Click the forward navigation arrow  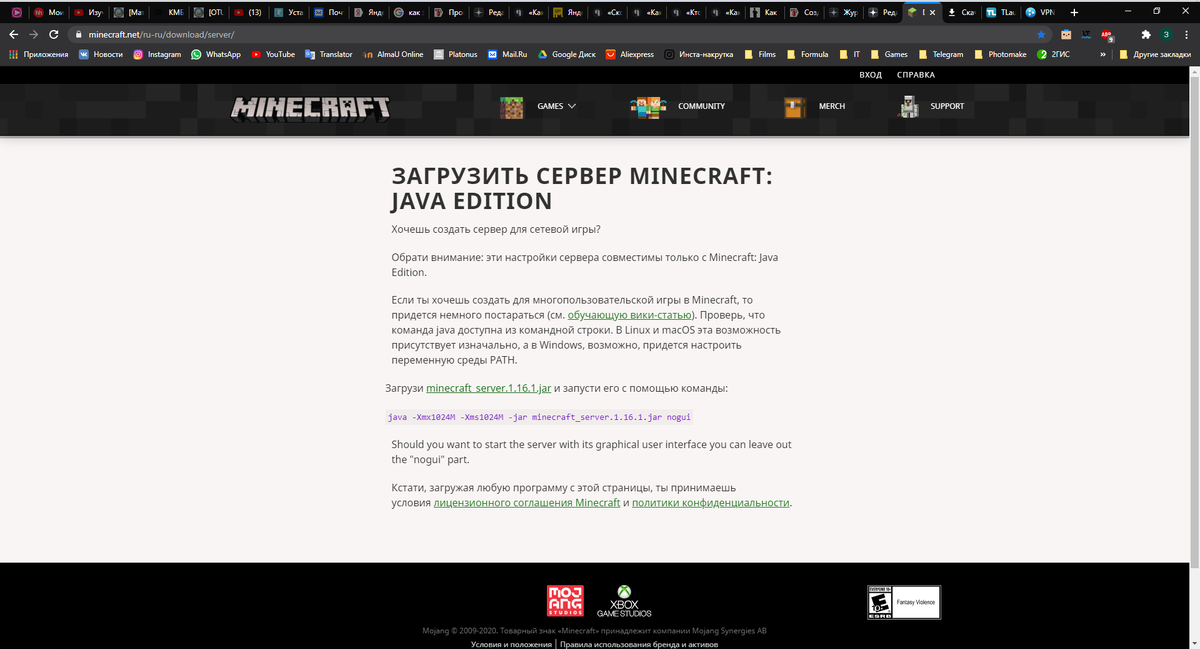point(34,34)
